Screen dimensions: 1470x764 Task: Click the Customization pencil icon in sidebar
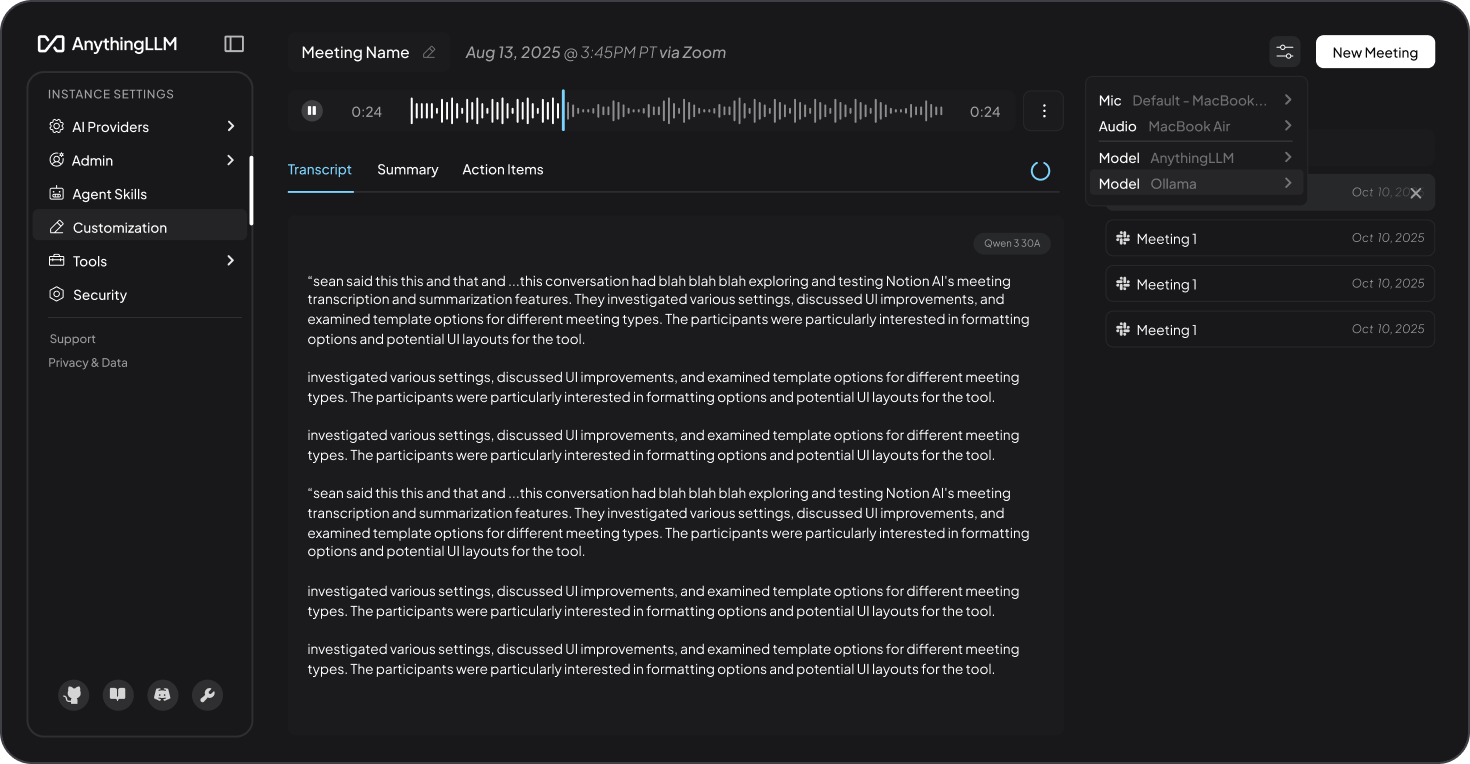point(56,227)
